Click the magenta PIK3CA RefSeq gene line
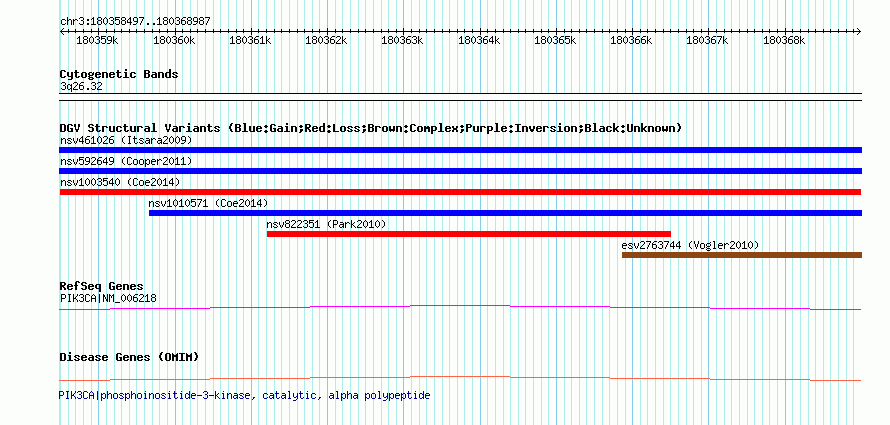The width and height of the screenshot is (890, 425). [460, 307]
